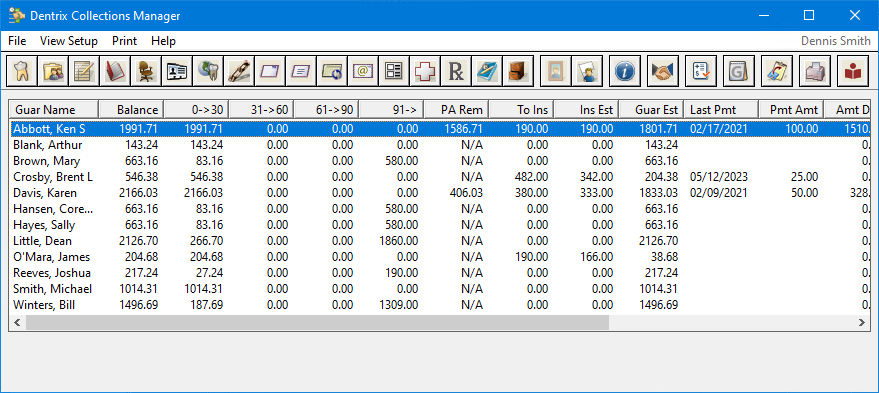879x393 pixels.
Task: Open the filing cabinet icon
Action: 518,71
